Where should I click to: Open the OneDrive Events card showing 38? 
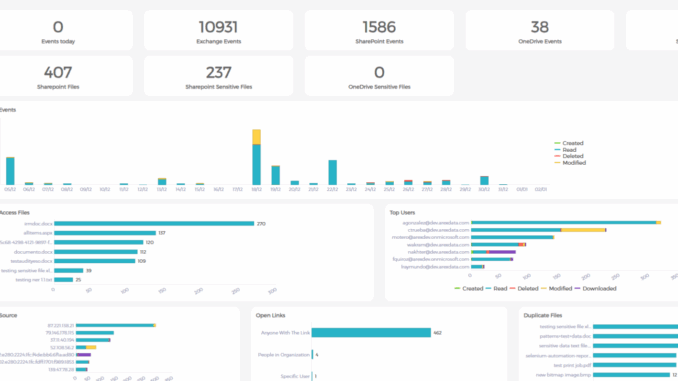pyautogui.click(x=540, y=30)
